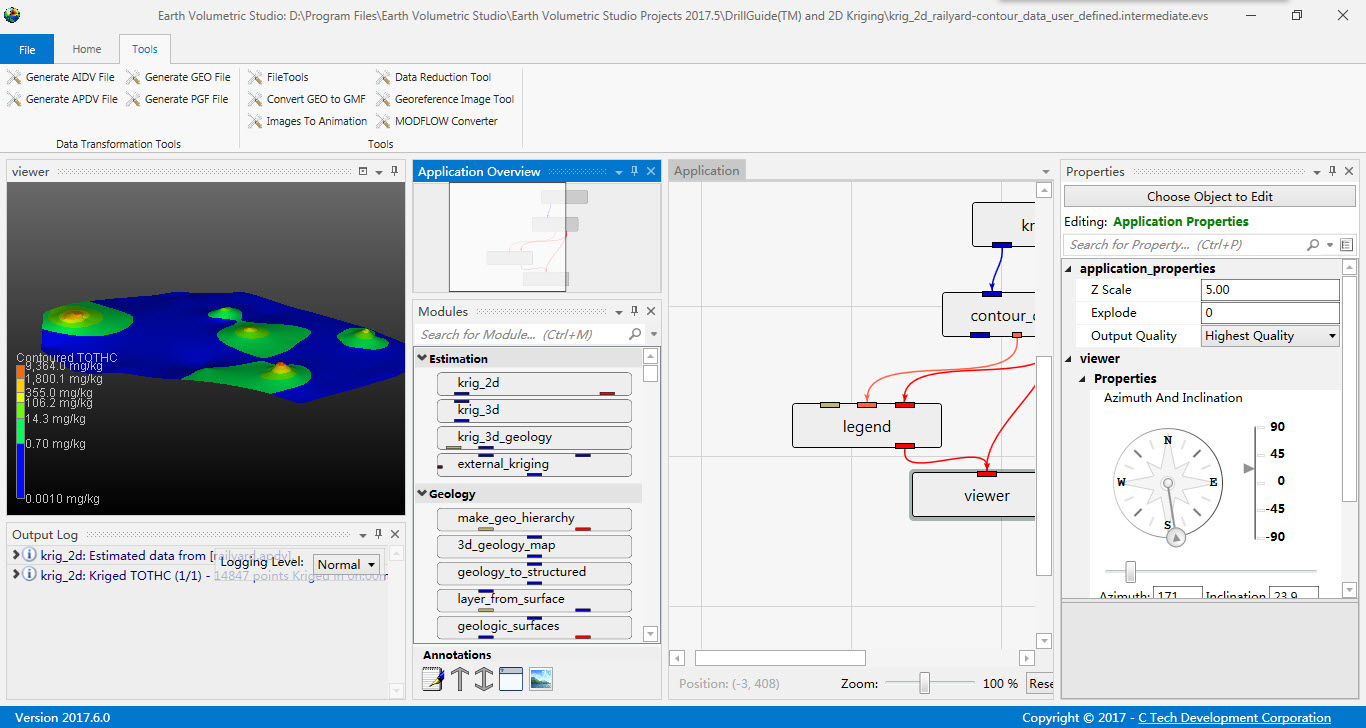Pin the Properties panel
The height and width of the screenshot is (728, 1366).
tap(1332, 172)
